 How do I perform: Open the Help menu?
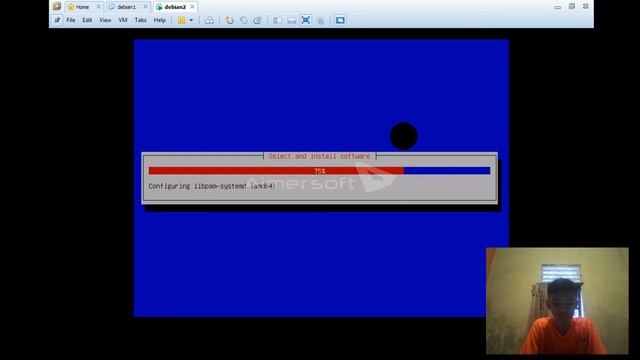(x=160, y=20)
